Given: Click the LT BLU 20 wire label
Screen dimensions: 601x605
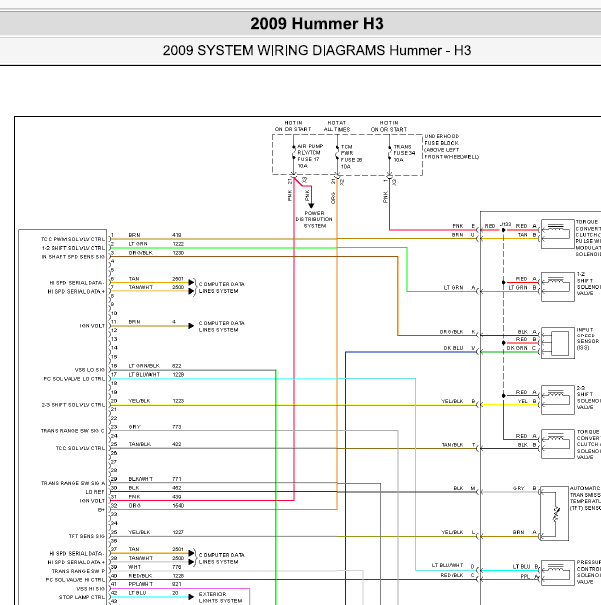Looking at the screenshot, I should point(153,593).
